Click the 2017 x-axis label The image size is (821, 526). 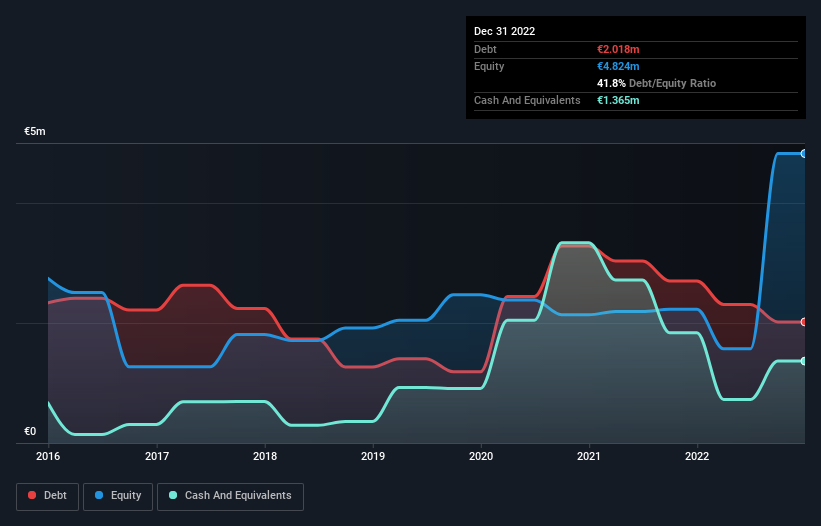[157, 456]
